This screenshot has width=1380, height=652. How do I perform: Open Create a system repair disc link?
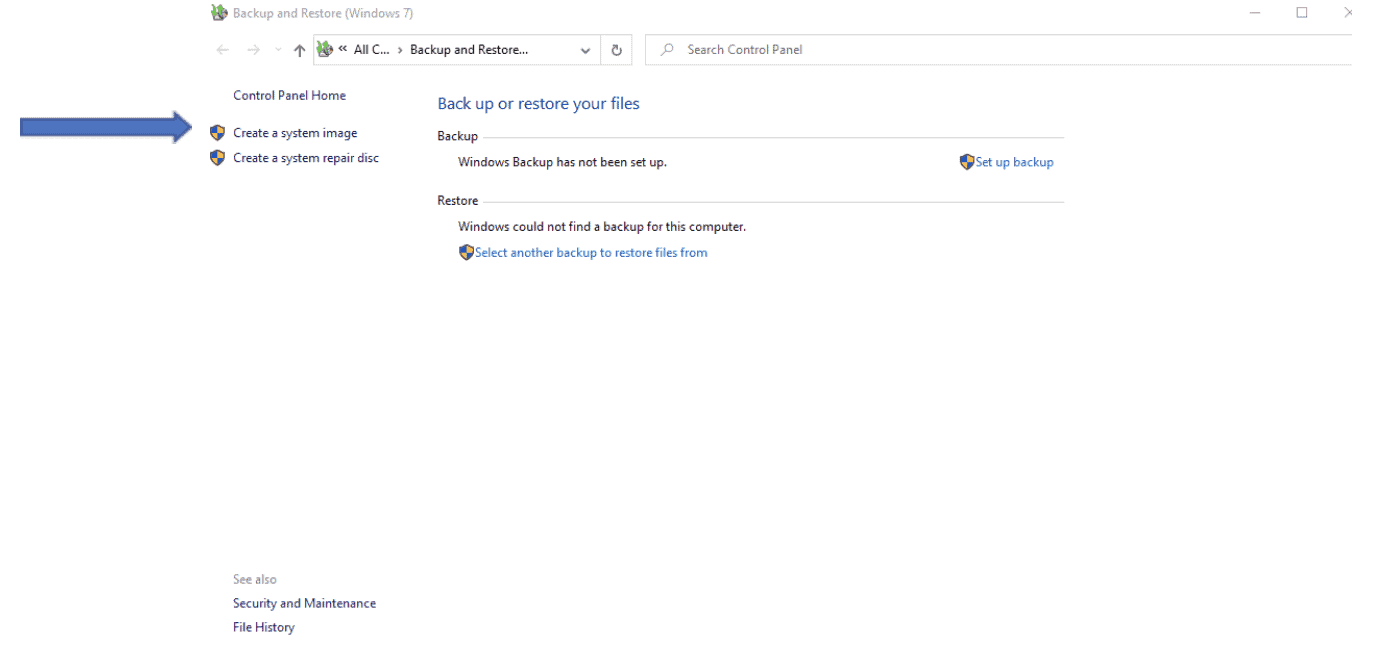tap(306, 158)
